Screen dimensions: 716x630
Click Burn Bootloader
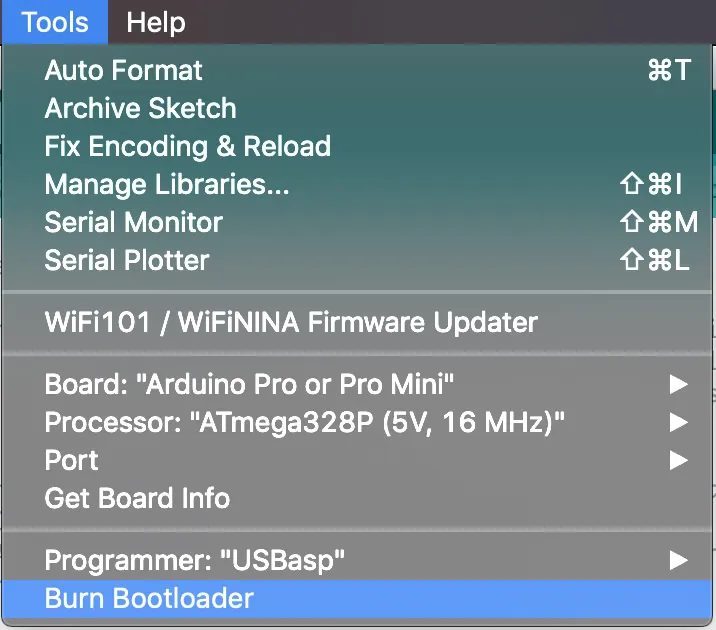coord(149,598)
